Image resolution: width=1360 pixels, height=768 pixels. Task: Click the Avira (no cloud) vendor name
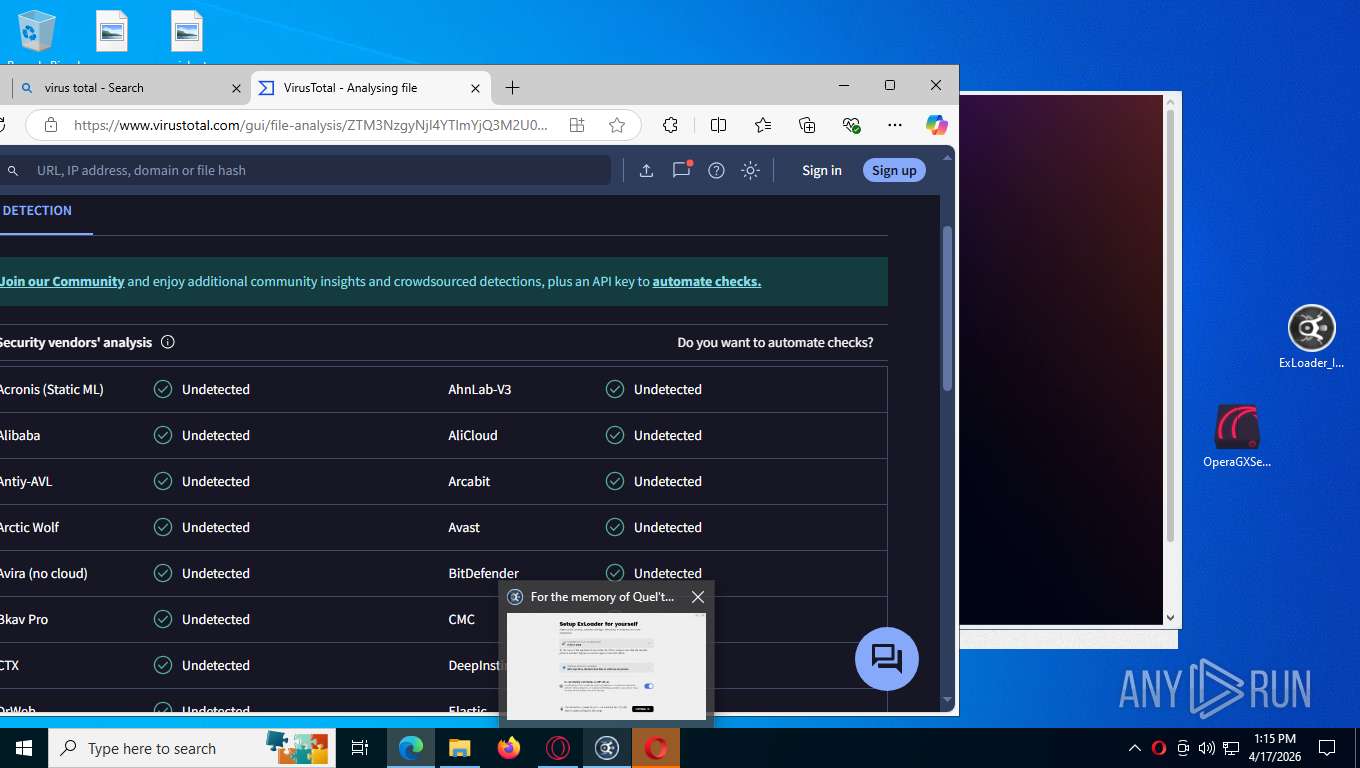pyautogui.click(x=44, y=573)
